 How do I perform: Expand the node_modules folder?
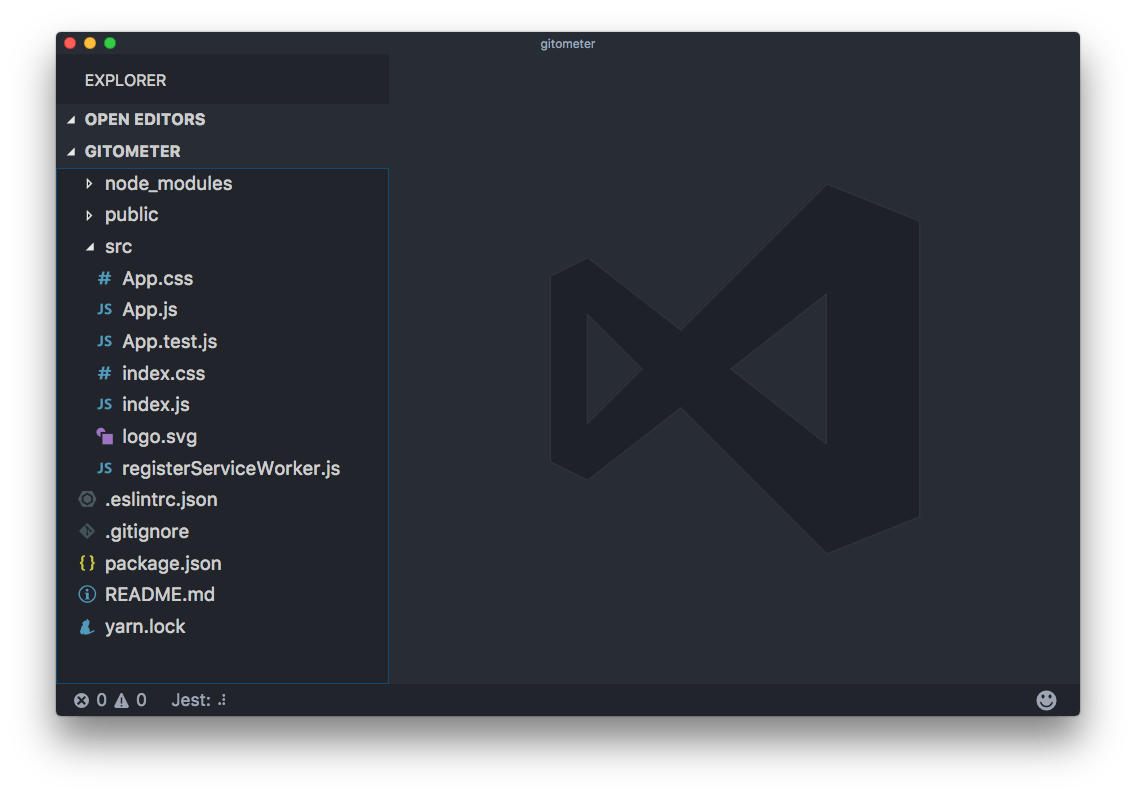[168, 183]
